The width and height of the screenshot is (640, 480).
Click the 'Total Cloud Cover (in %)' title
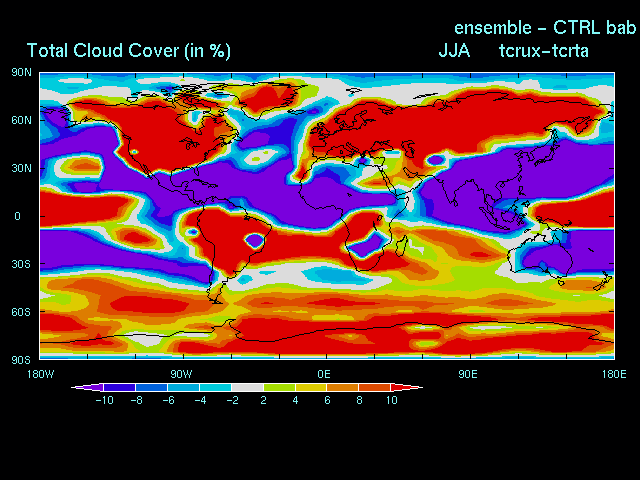pos(129,51)
